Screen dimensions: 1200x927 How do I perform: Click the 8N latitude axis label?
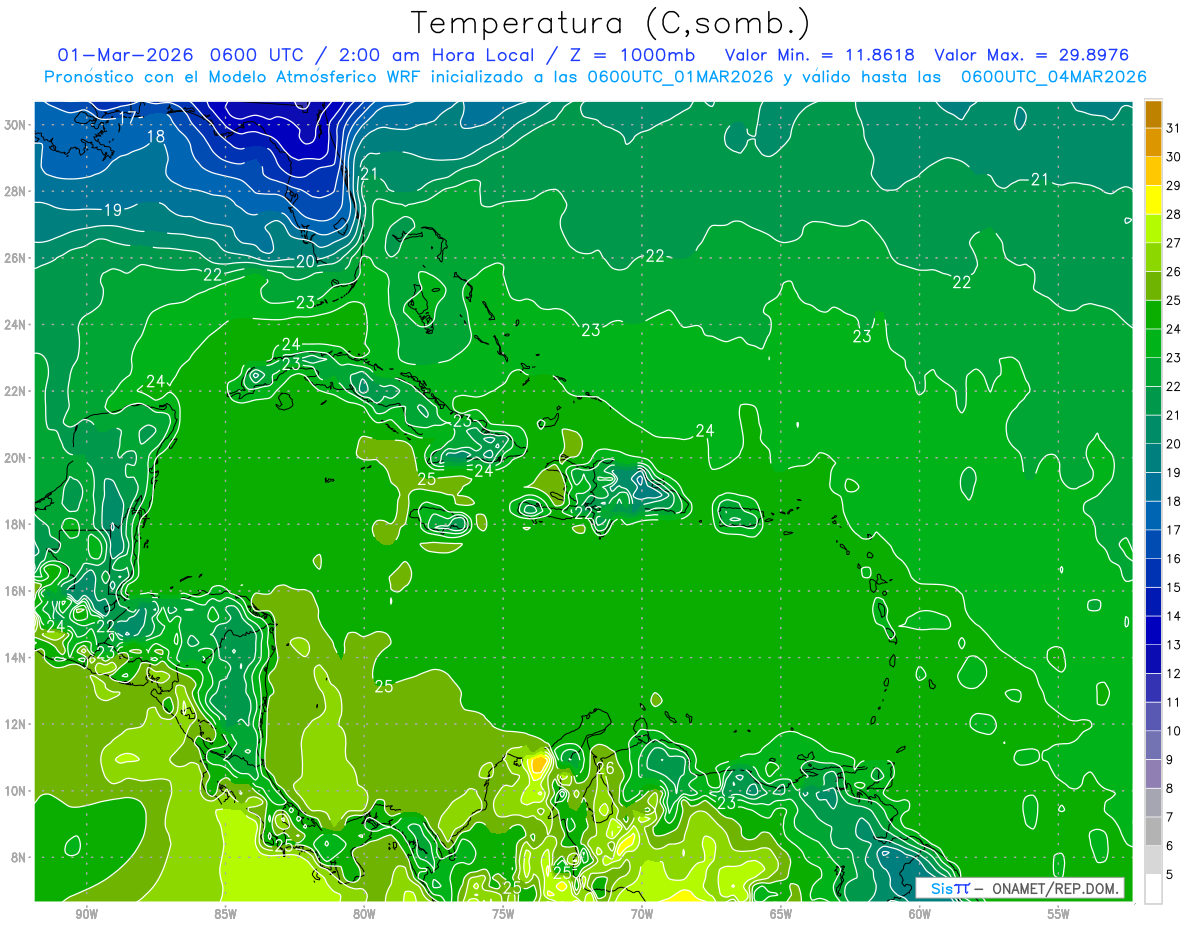pos(20,857)
